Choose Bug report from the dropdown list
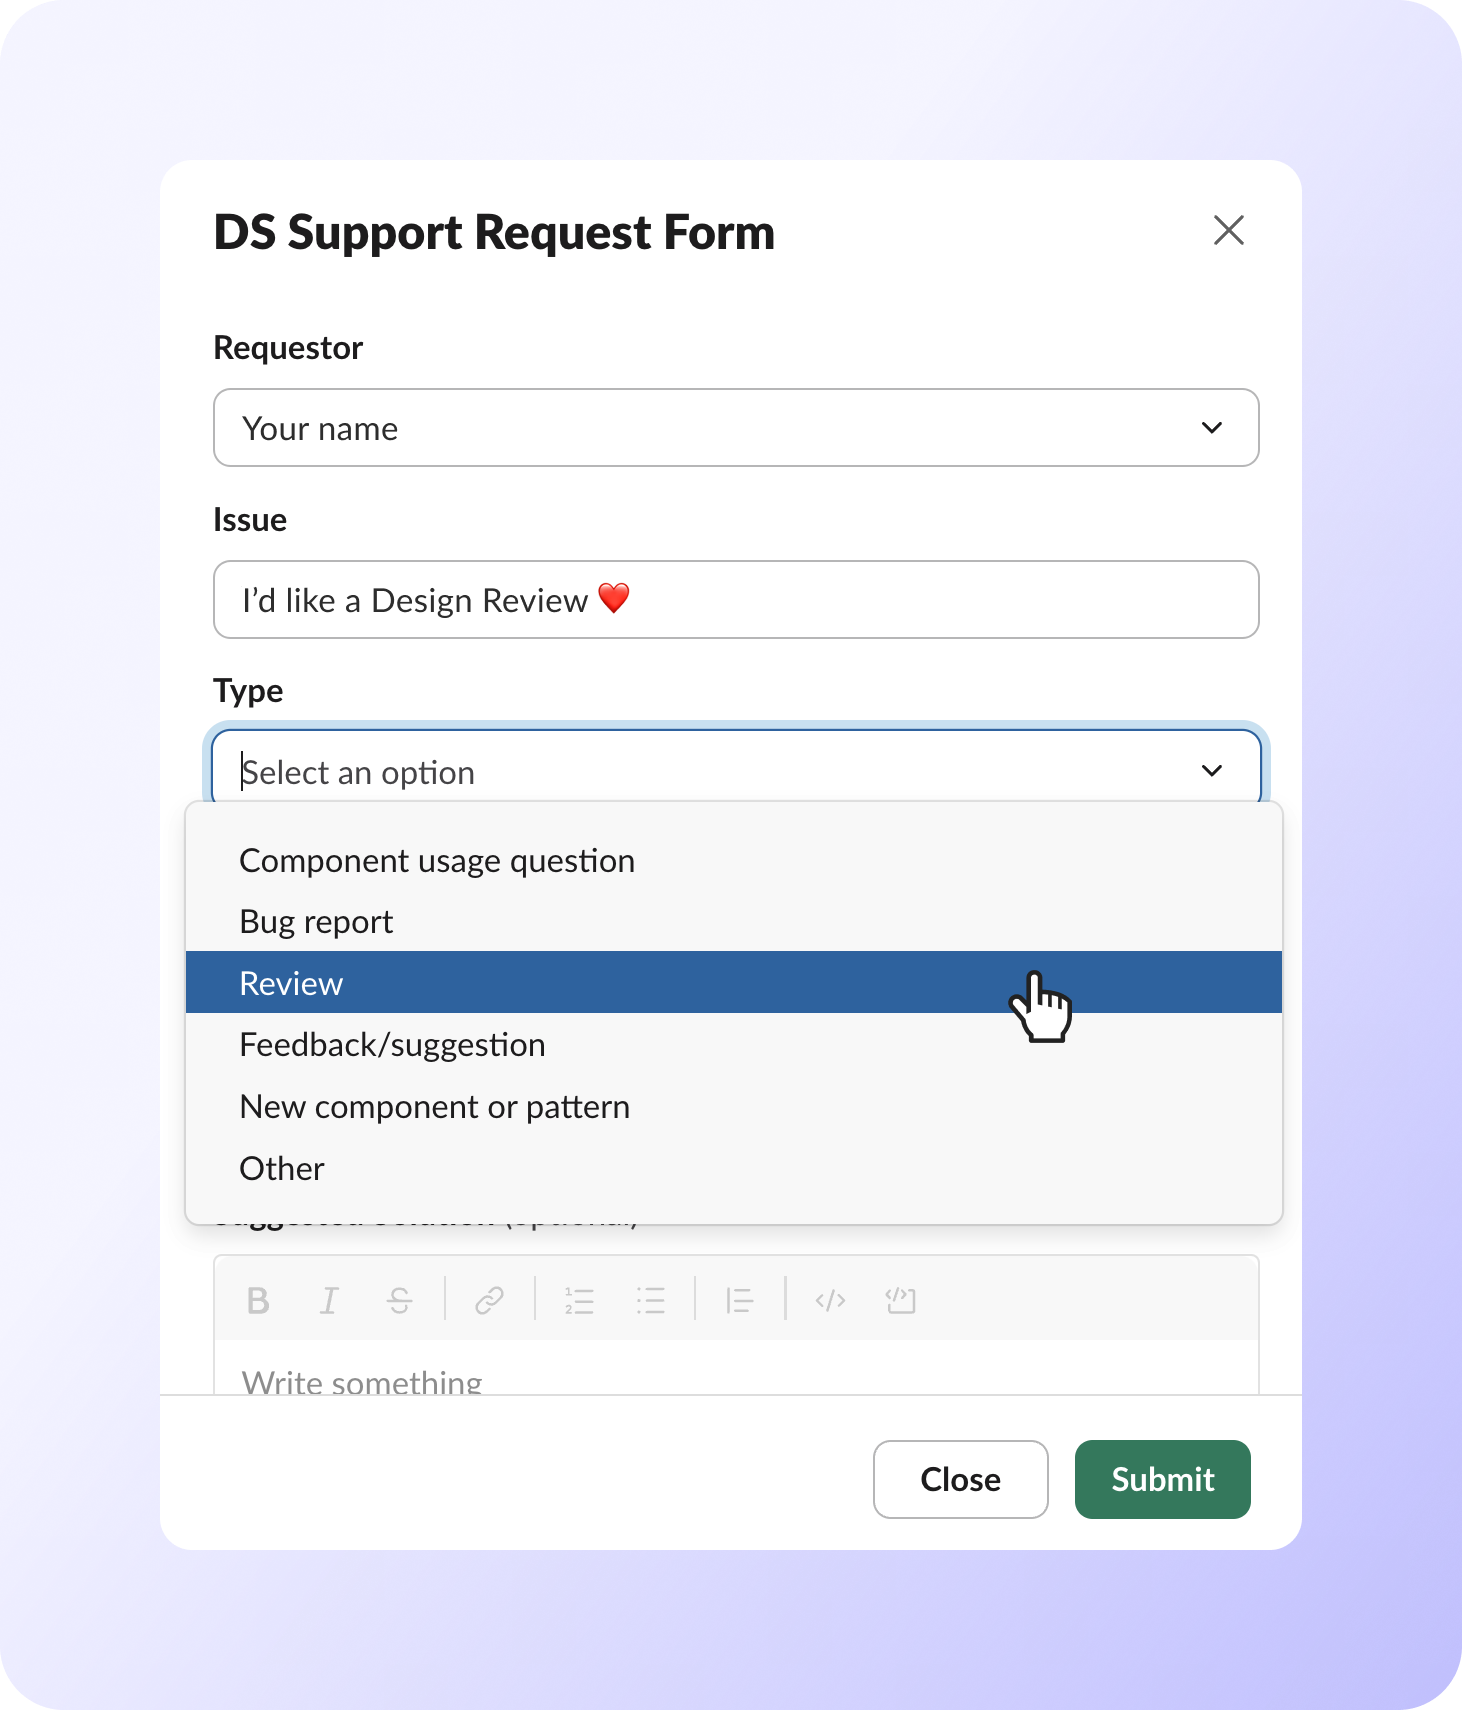Viewport: 1462px width, 1710px height. (x=315, y=921)
